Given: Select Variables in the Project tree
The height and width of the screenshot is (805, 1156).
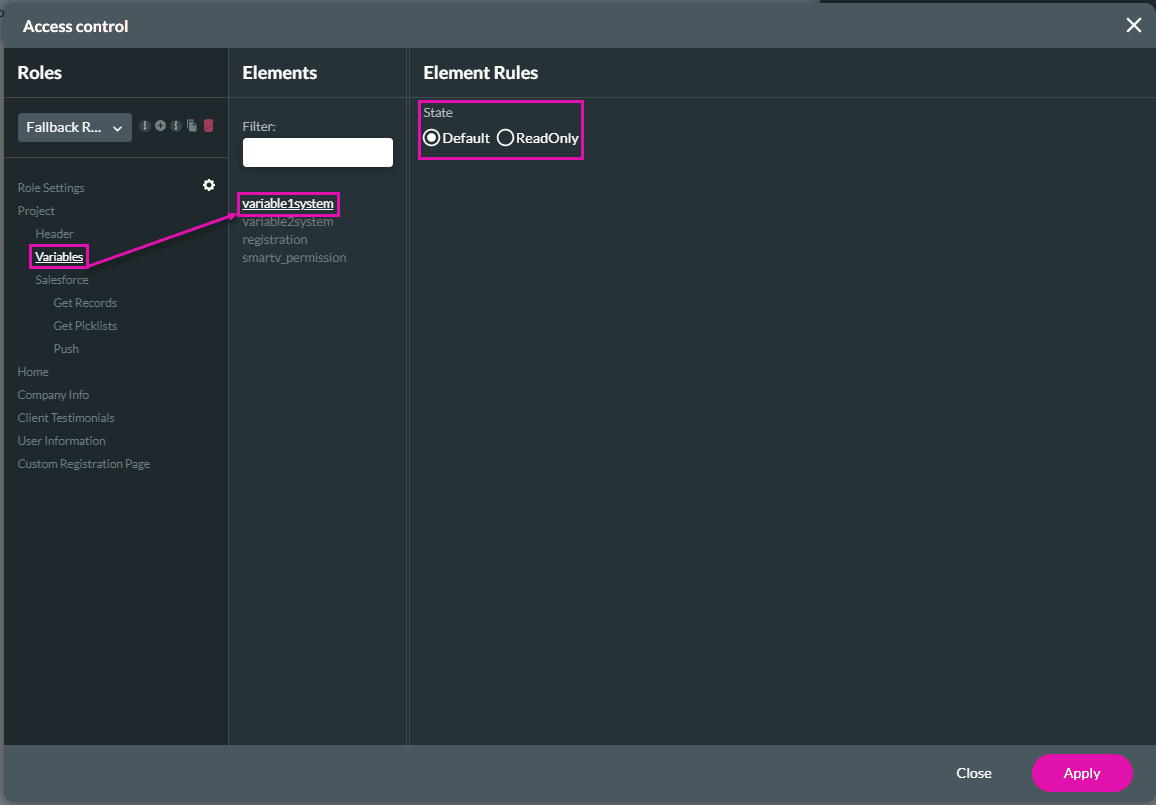Looking at the screenshot, I should pyautogui.click(x=59, y=257).
